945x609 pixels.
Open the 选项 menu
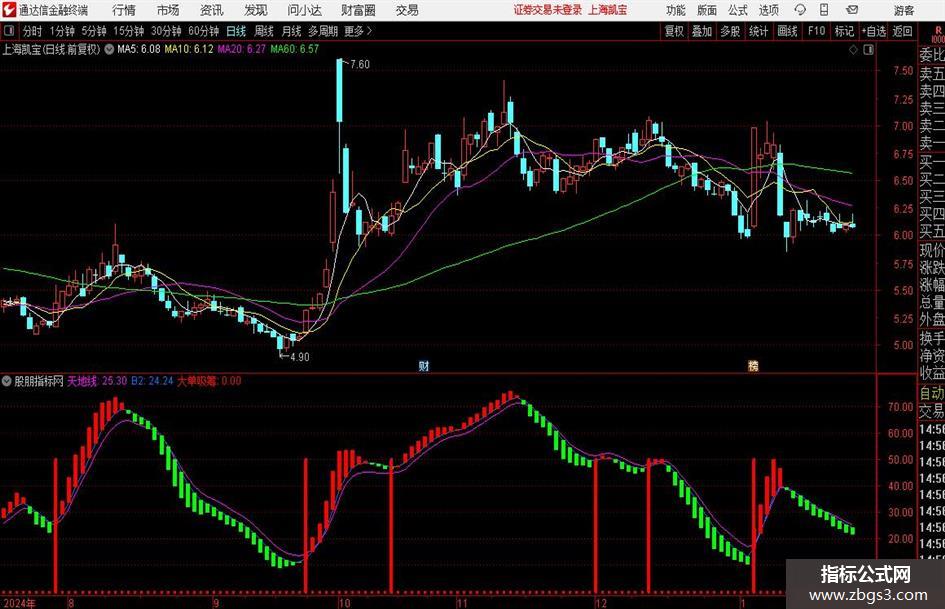[x=768, y=10]
